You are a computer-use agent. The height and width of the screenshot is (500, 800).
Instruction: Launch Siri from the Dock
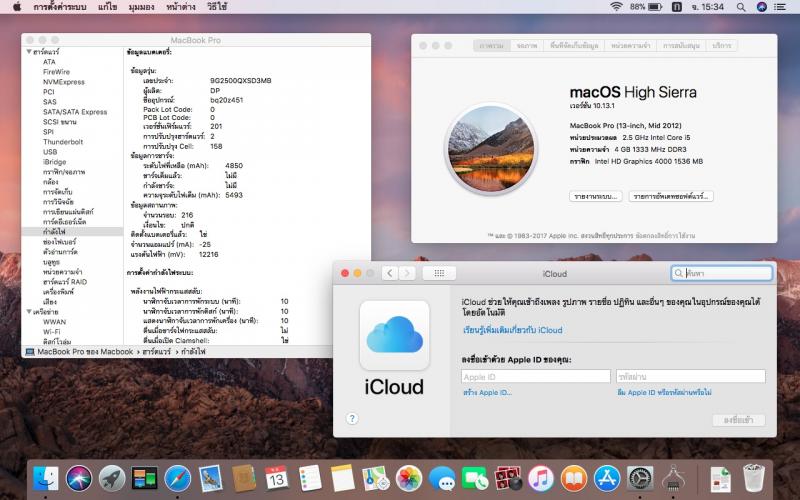[79, 479]
